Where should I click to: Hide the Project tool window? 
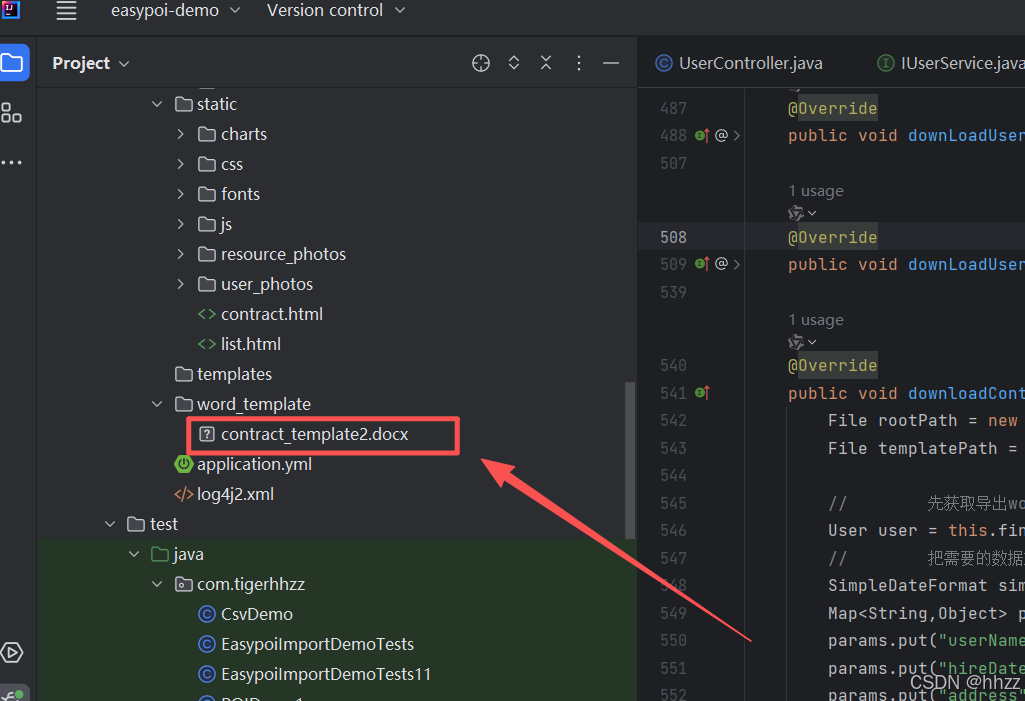coord(611,63)
